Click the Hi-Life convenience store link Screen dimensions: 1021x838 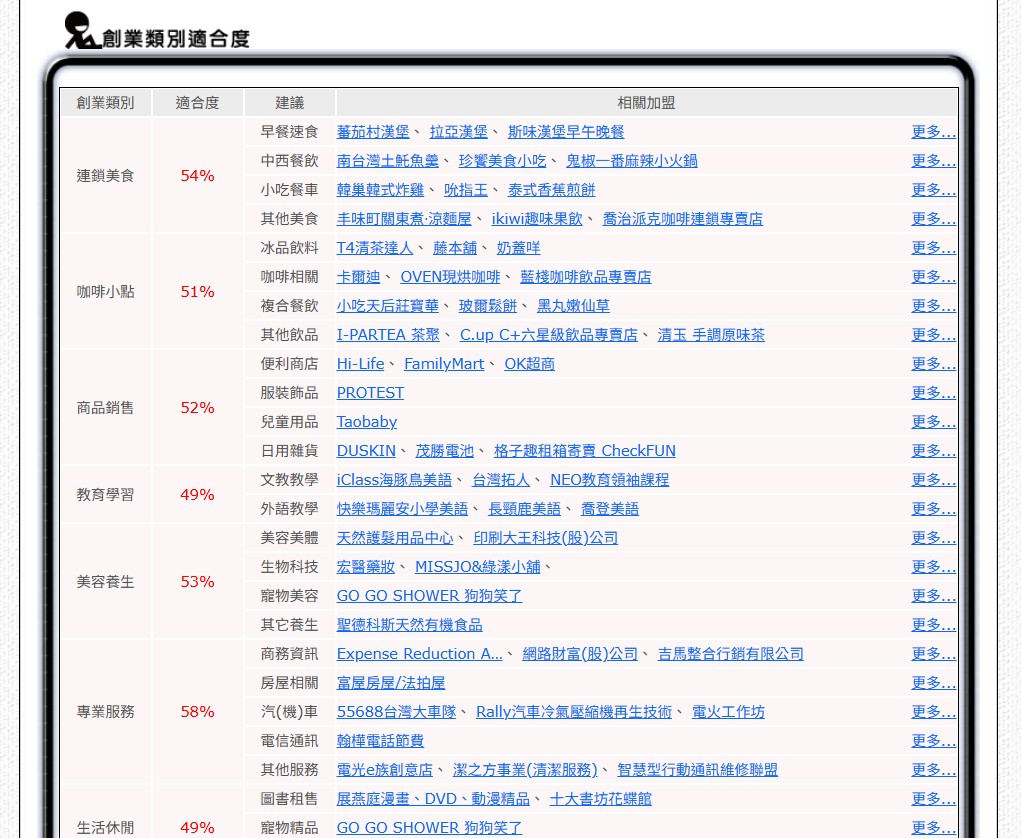pos(360,364)
